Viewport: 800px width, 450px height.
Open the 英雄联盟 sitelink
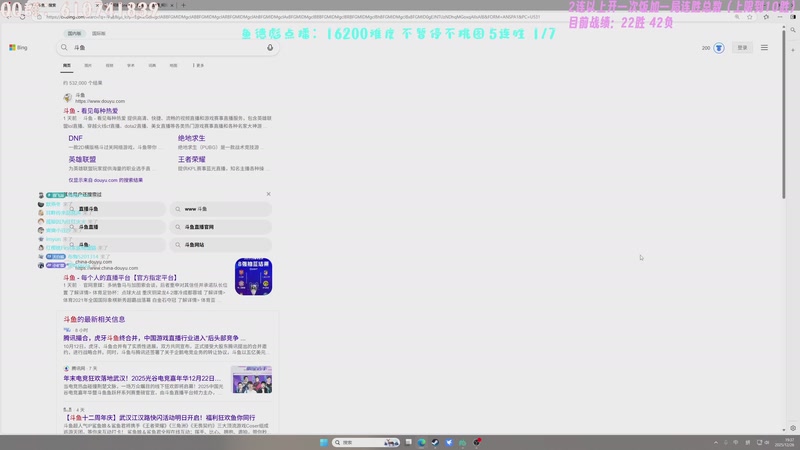pos(82,159)
